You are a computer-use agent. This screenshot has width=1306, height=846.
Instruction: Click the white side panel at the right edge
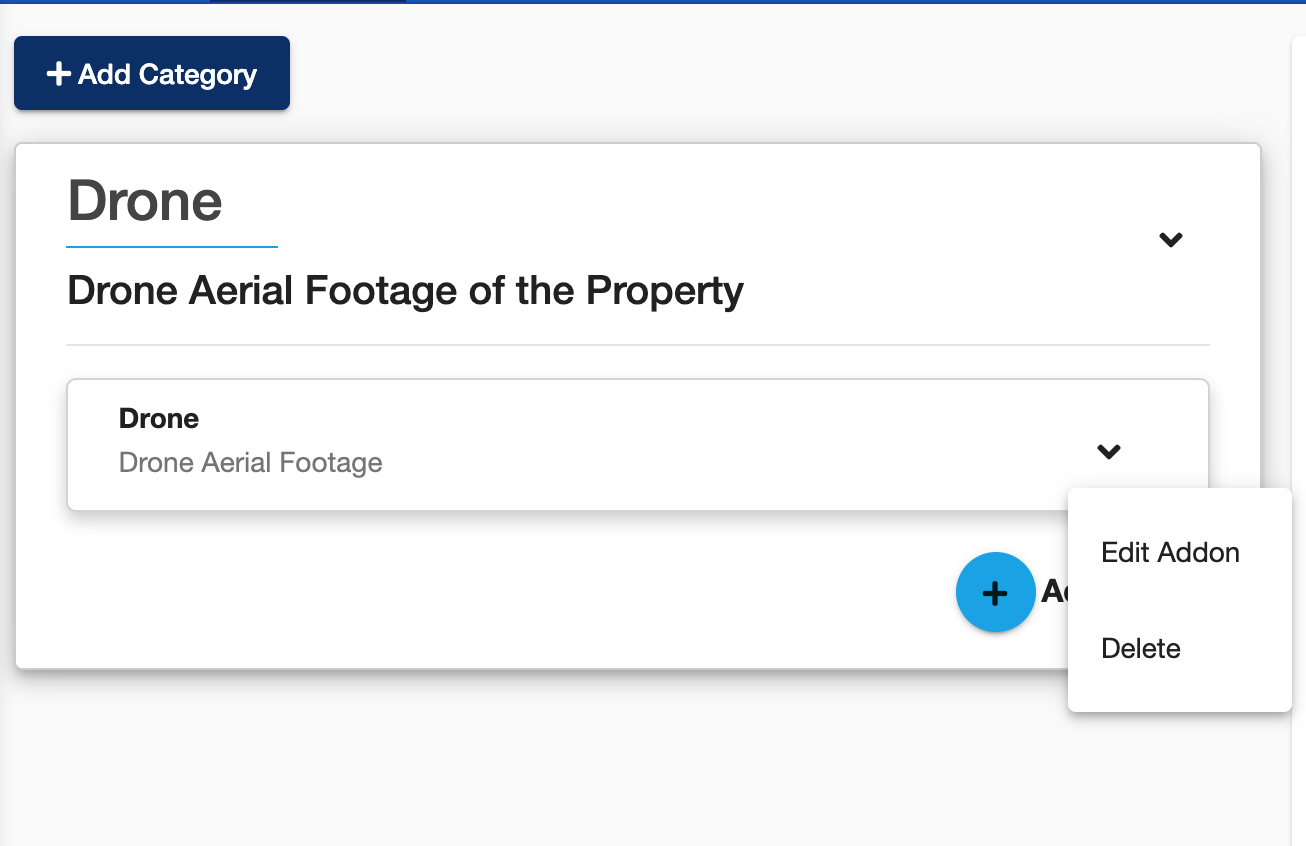click(1299, 440)
